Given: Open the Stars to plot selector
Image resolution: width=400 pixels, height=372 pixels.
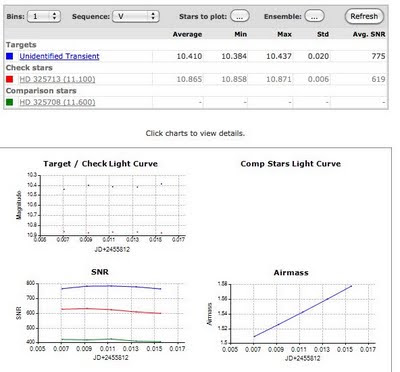Looking at the screenshot, I should pos(240,16).
